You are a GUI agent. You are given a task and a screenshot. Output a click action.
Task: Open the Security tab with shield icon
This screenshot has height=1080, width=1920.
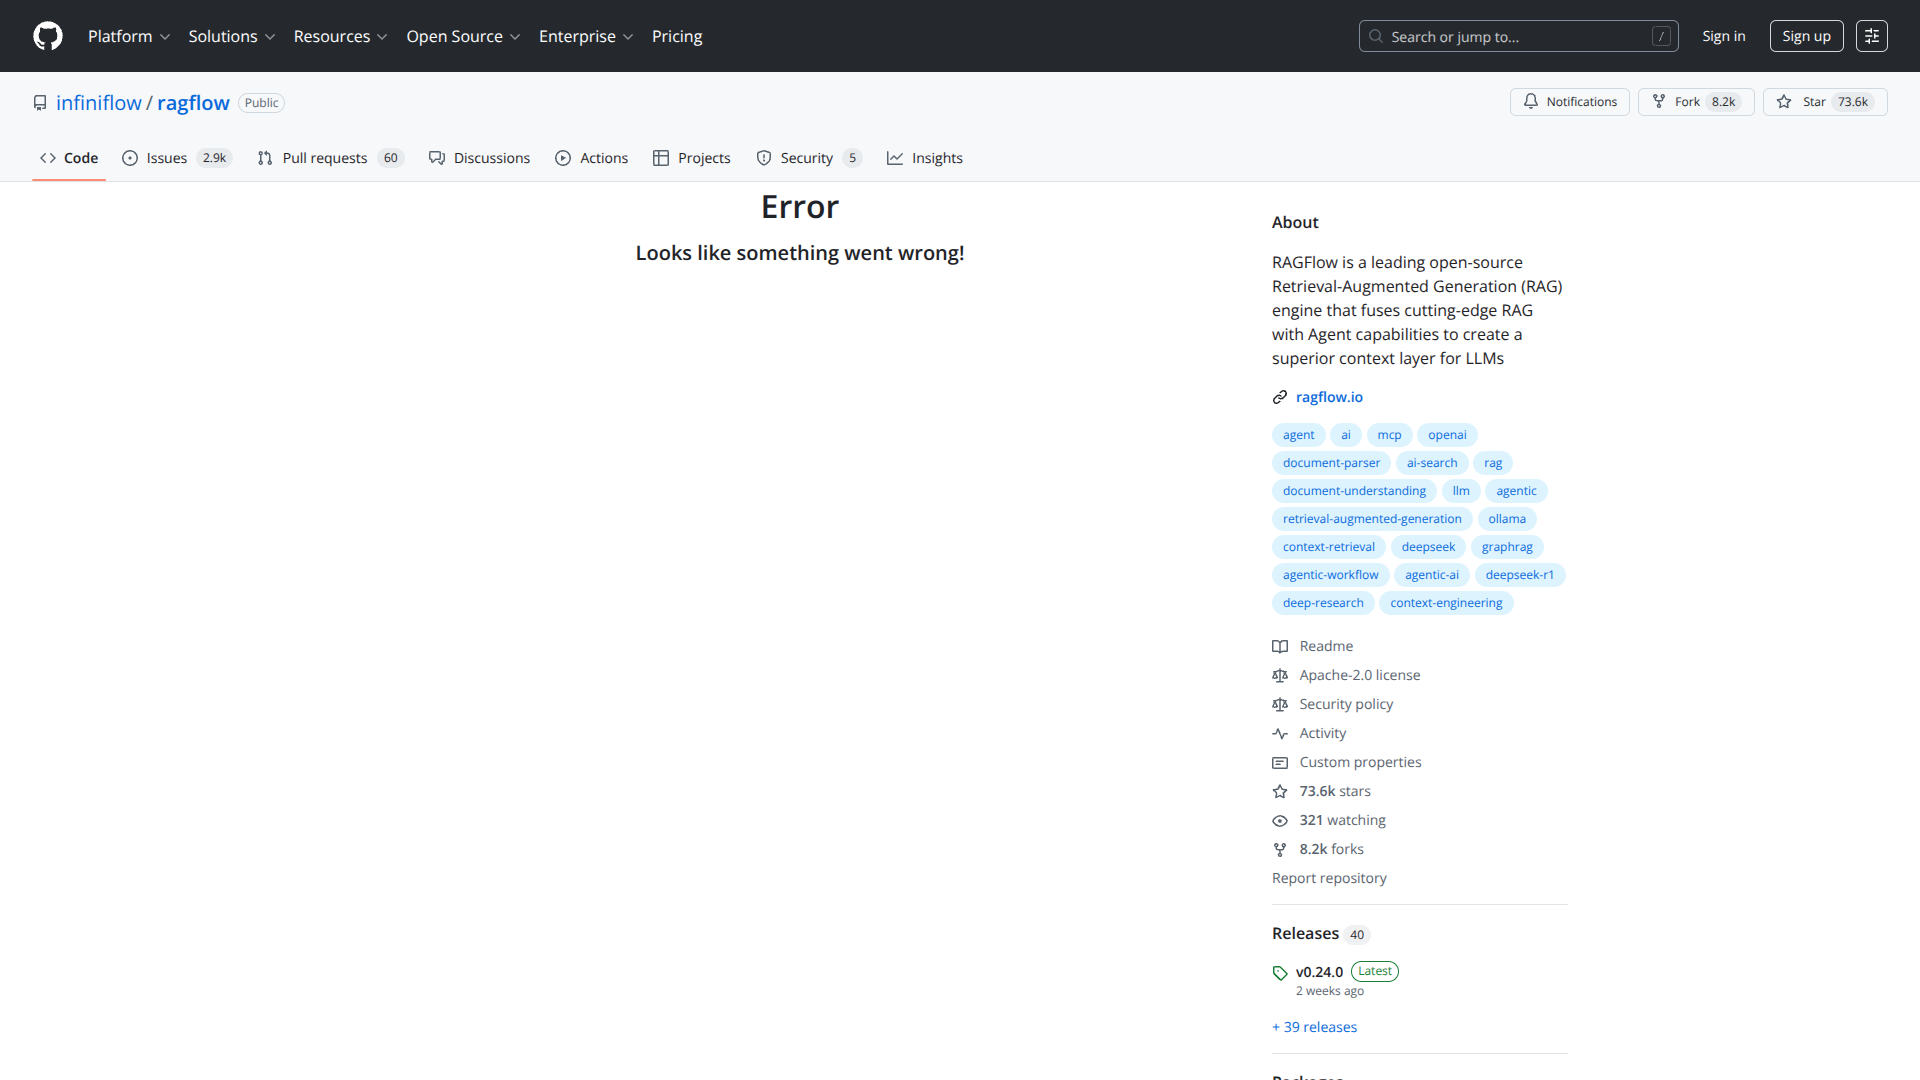[x=807, y=158]
